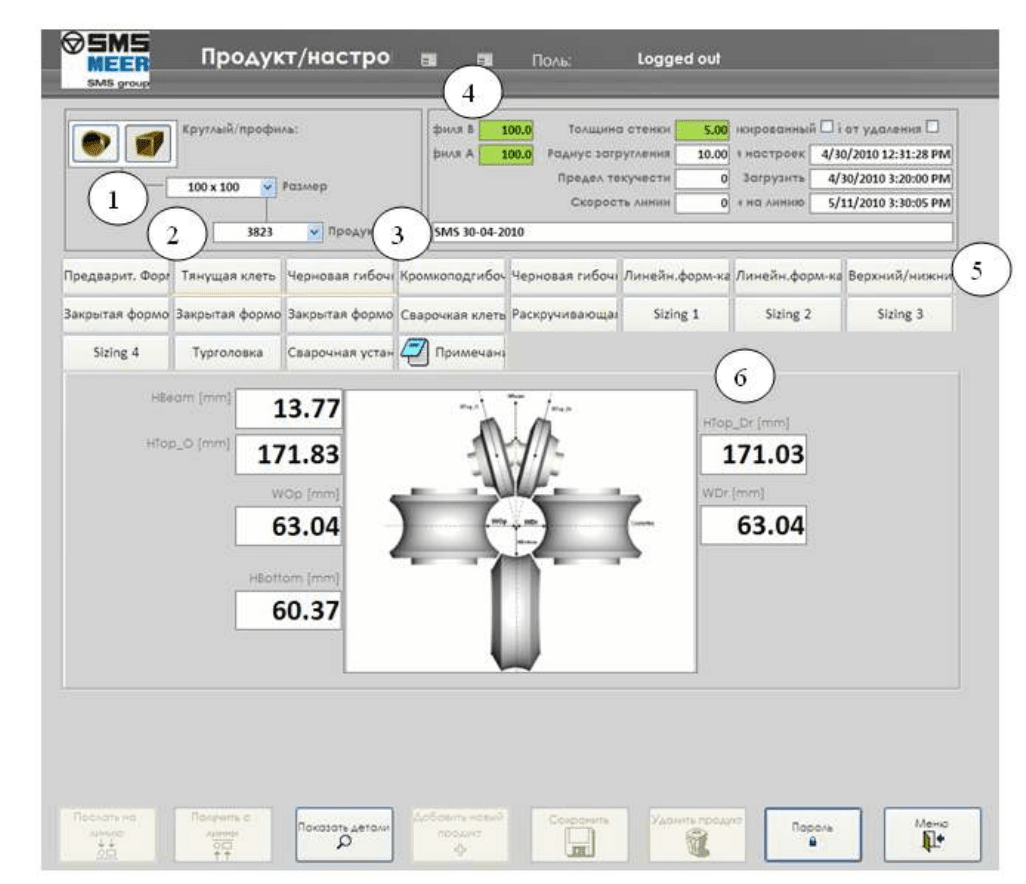
Task: Click the 'Logged out' user status text
Action: (679, 59)
